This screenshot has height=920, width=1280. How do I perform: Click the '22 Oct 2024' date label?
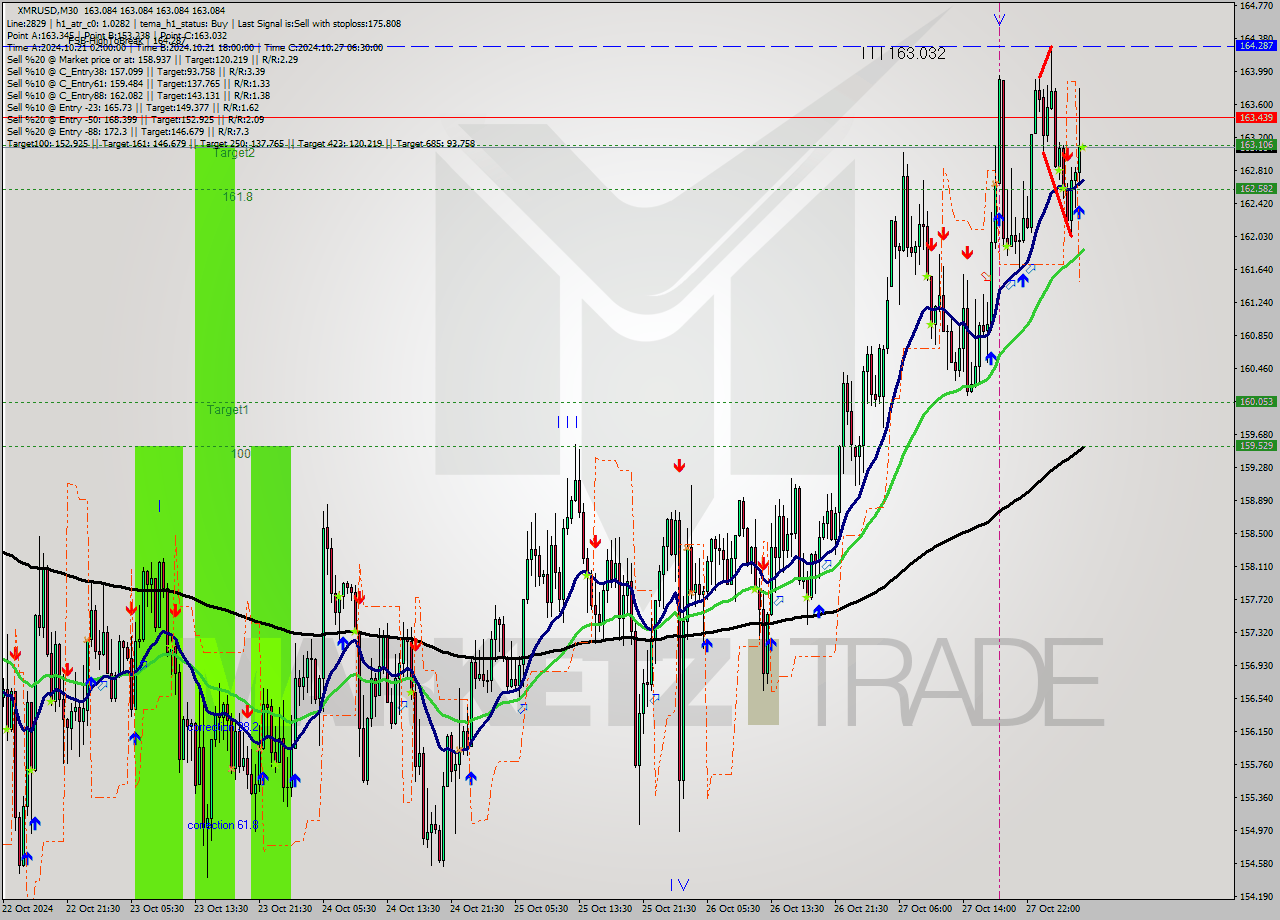28,908
